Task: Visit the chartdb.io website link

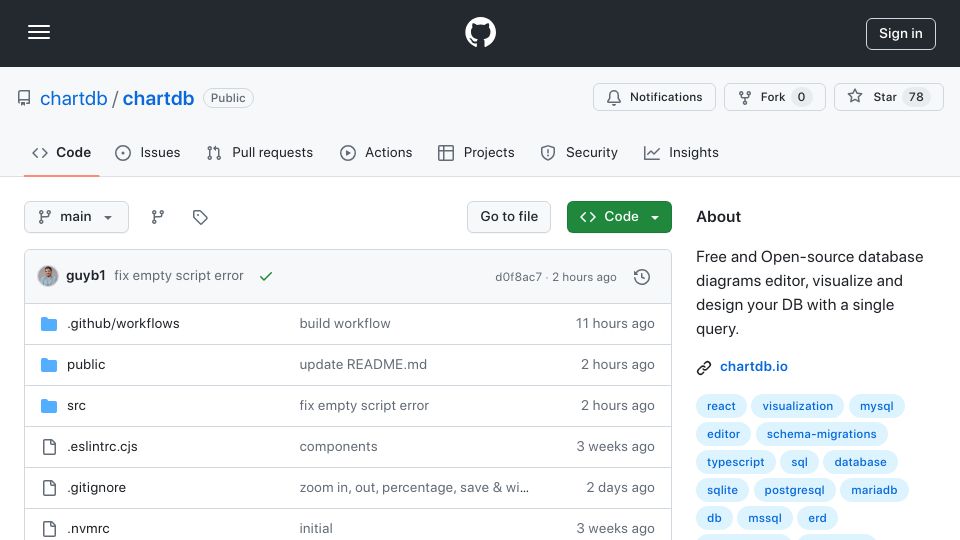Action: coord(754,366)
